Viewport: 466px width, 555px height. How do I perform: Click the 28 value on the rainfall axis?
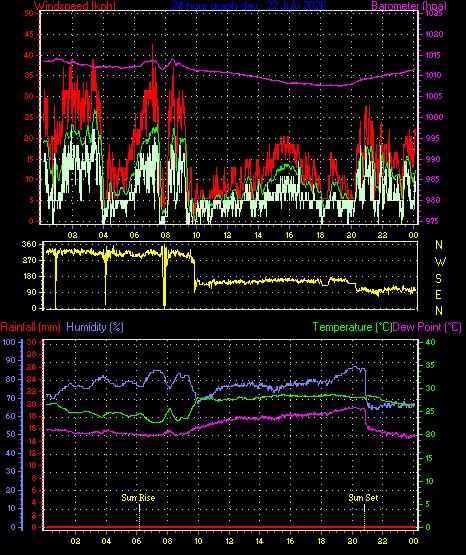click(x=32, y=354)
